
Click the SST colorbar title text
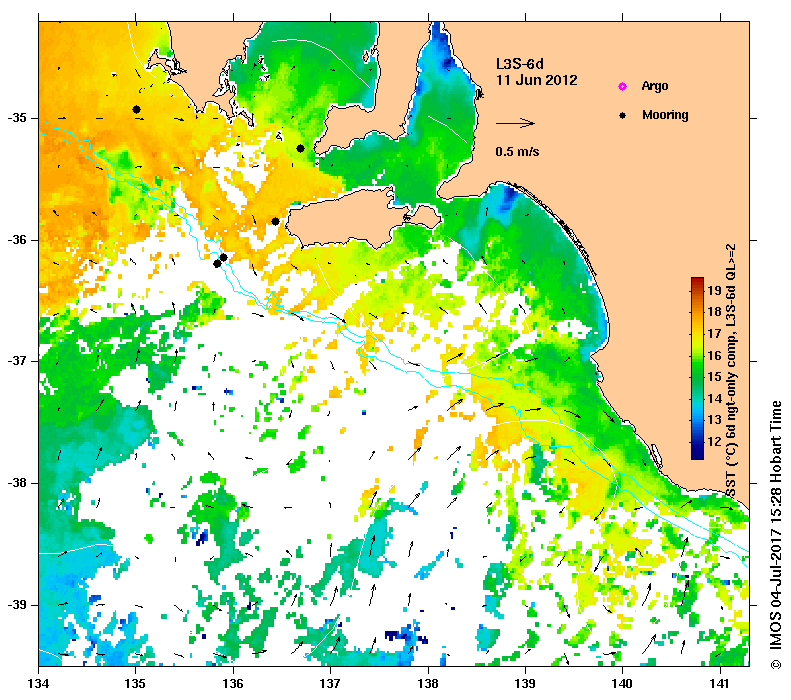[x=731, y=371]
